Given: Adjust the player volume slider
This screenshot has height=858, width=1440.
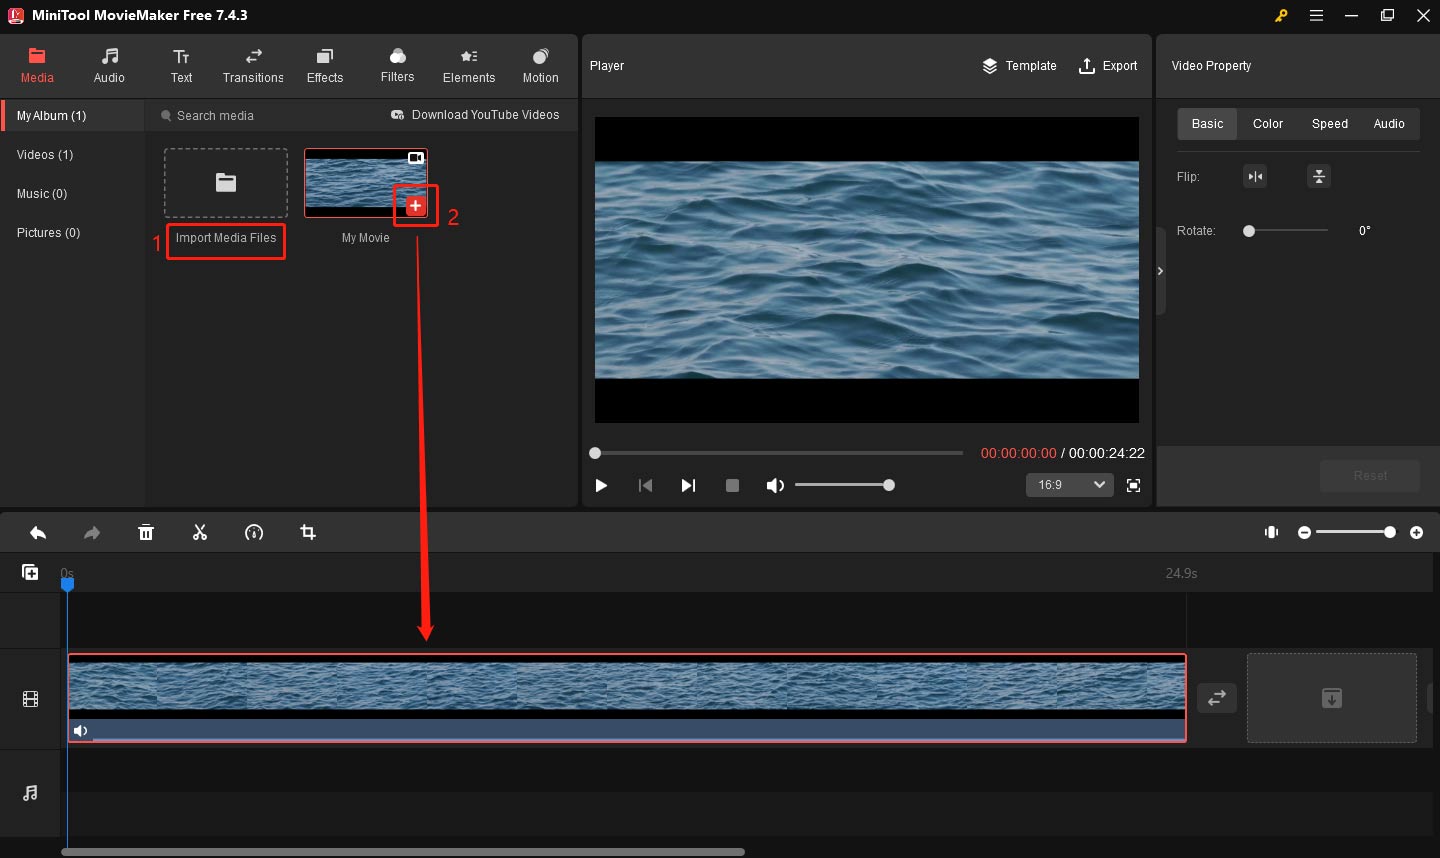Looking at the screenshot, I should (844, 485).
